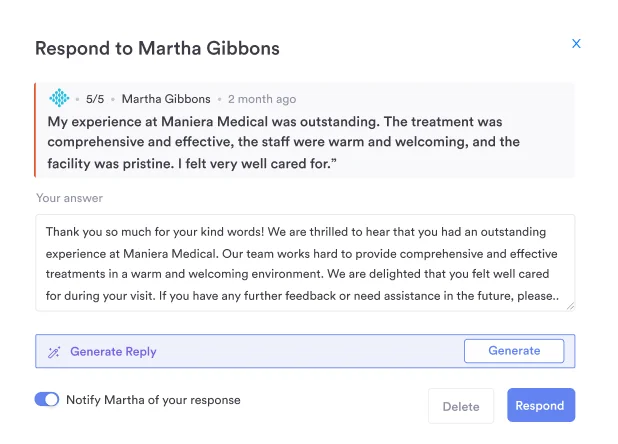Image resolution: width=618 pixels, height=444 pixels.
Task: Click the red accent bar beside the review
Action: pos(36,130)
